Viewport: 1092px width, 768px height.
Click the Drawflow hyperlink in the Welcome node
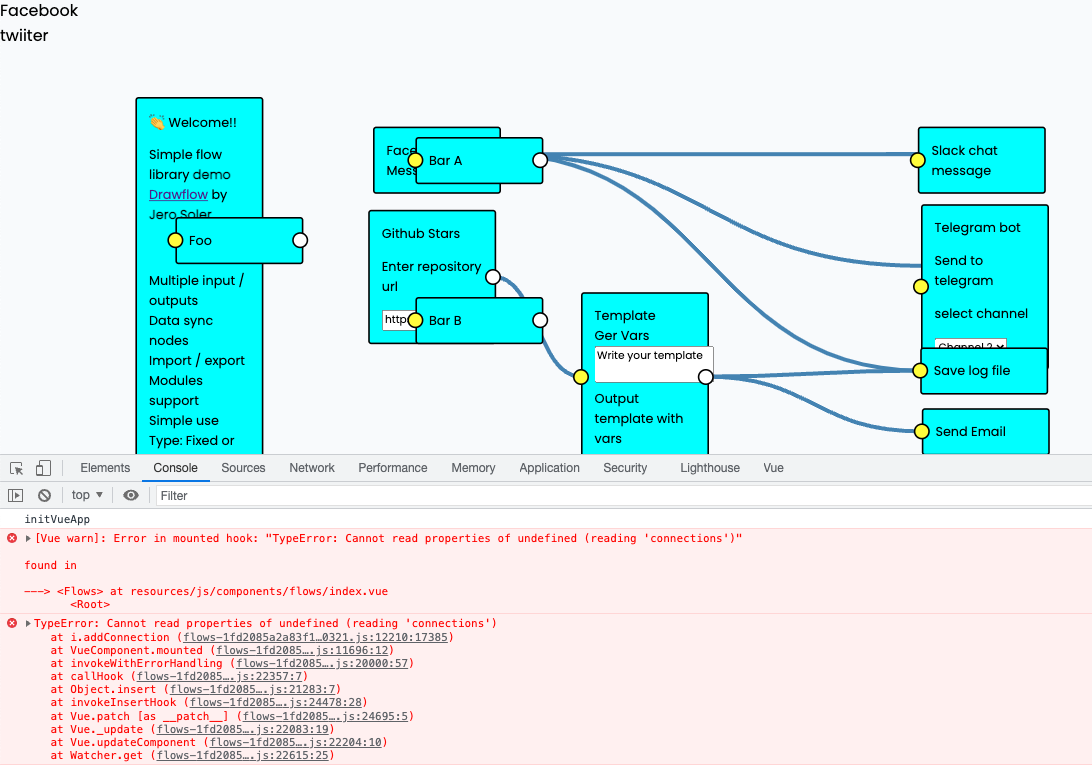point(178,194)
